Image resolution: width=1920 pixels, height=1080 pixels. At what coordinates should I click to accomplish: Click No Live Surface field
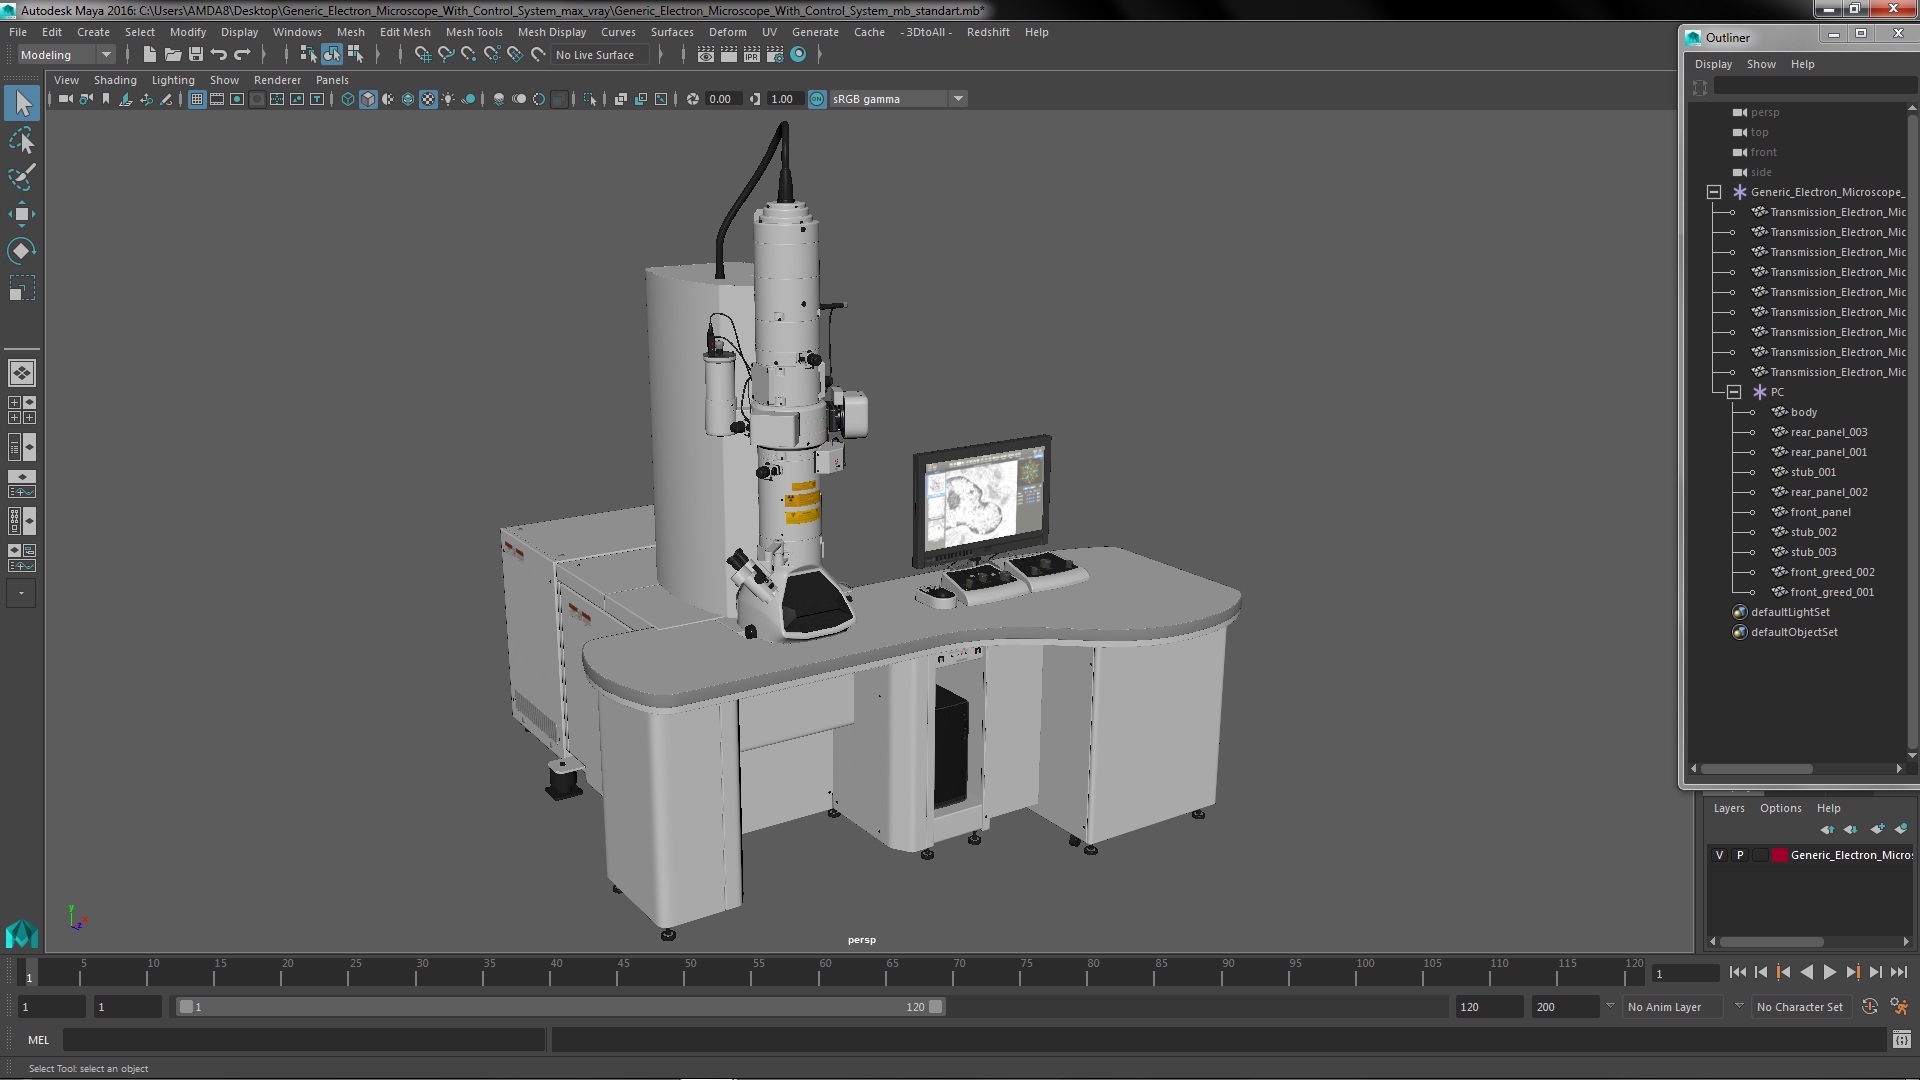pos(597,55)
